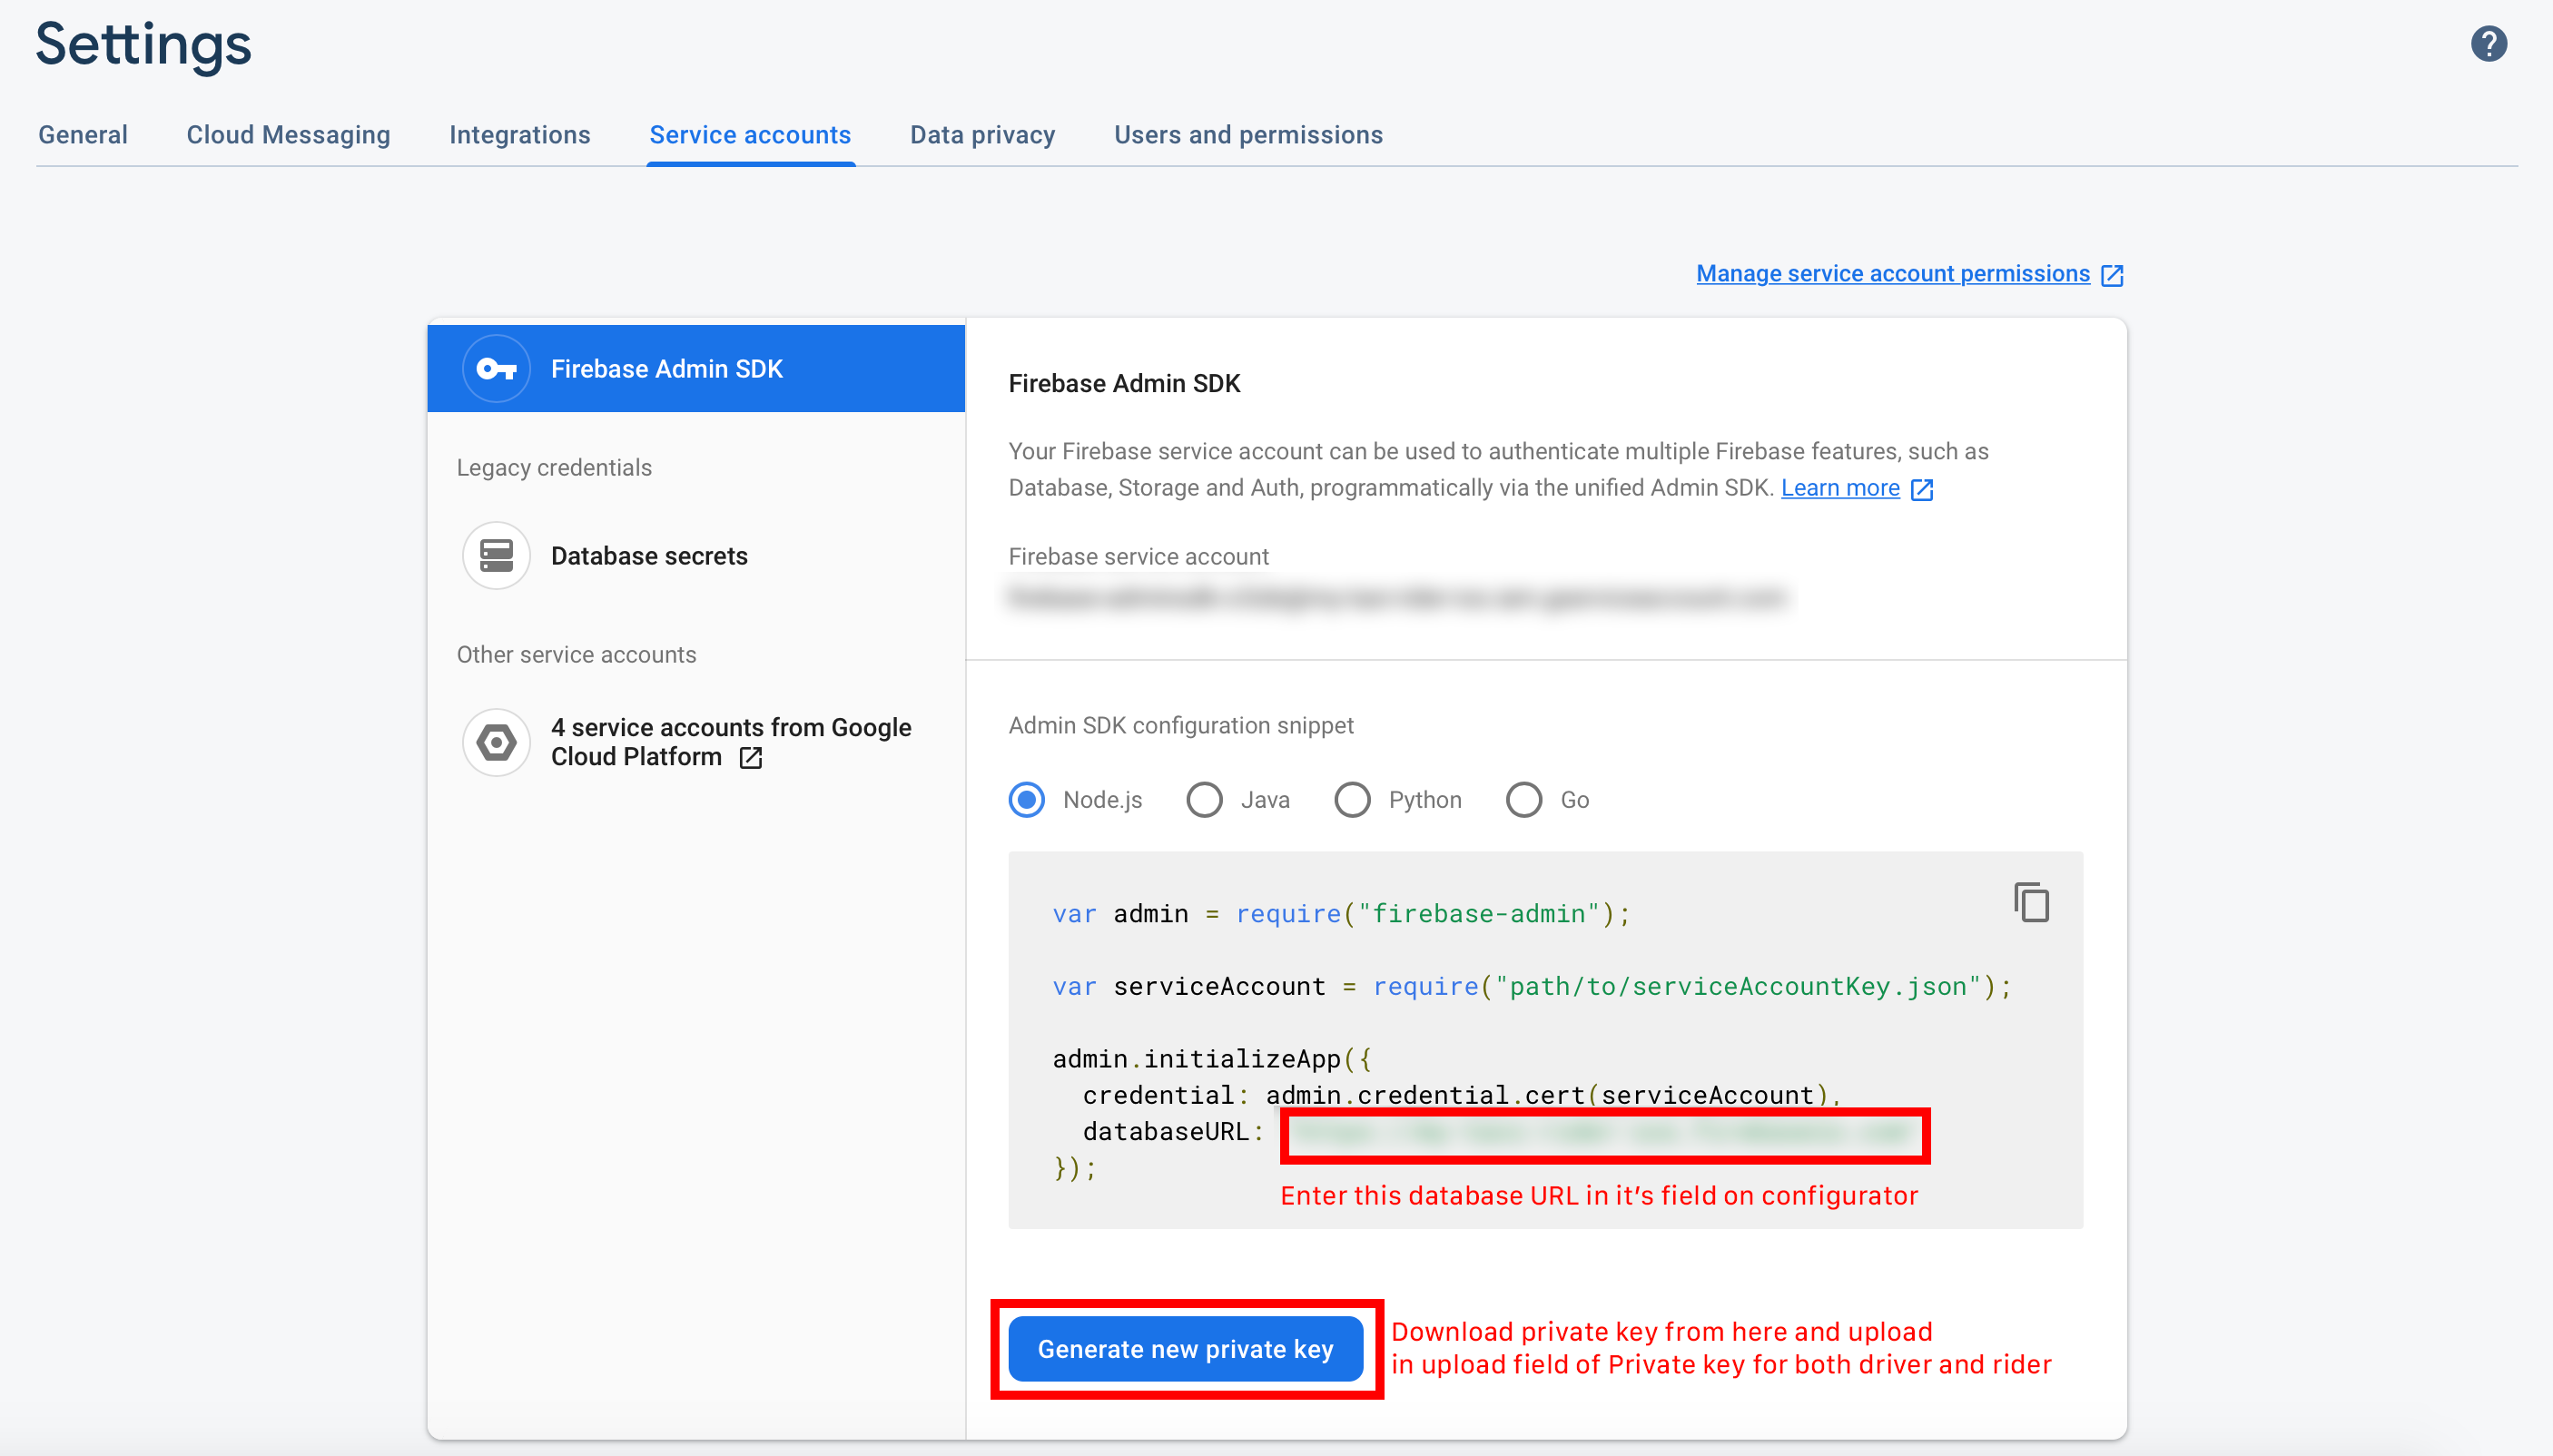
Task: Click the Settings page heading
Action: (143, 45)
